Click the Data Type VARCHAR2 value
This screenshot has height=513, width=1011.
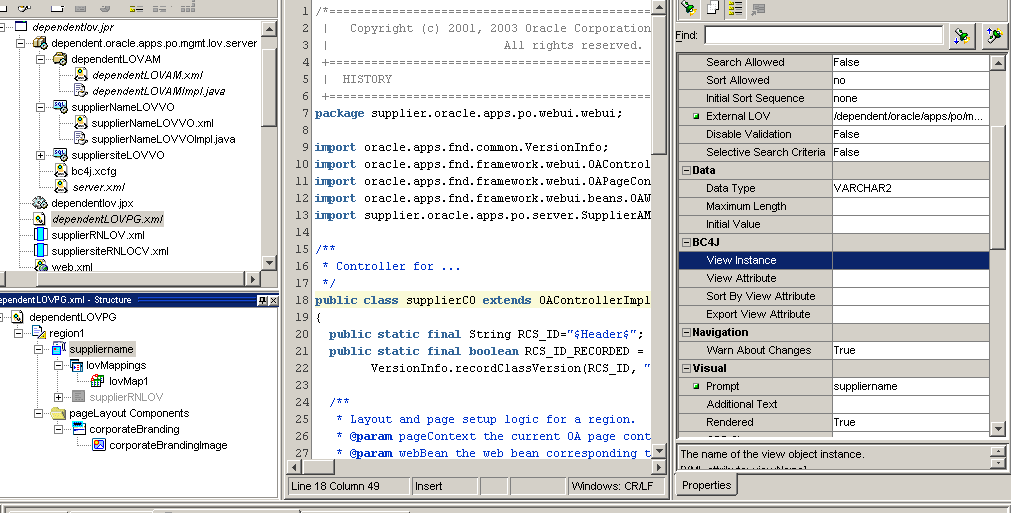point(910,188)
